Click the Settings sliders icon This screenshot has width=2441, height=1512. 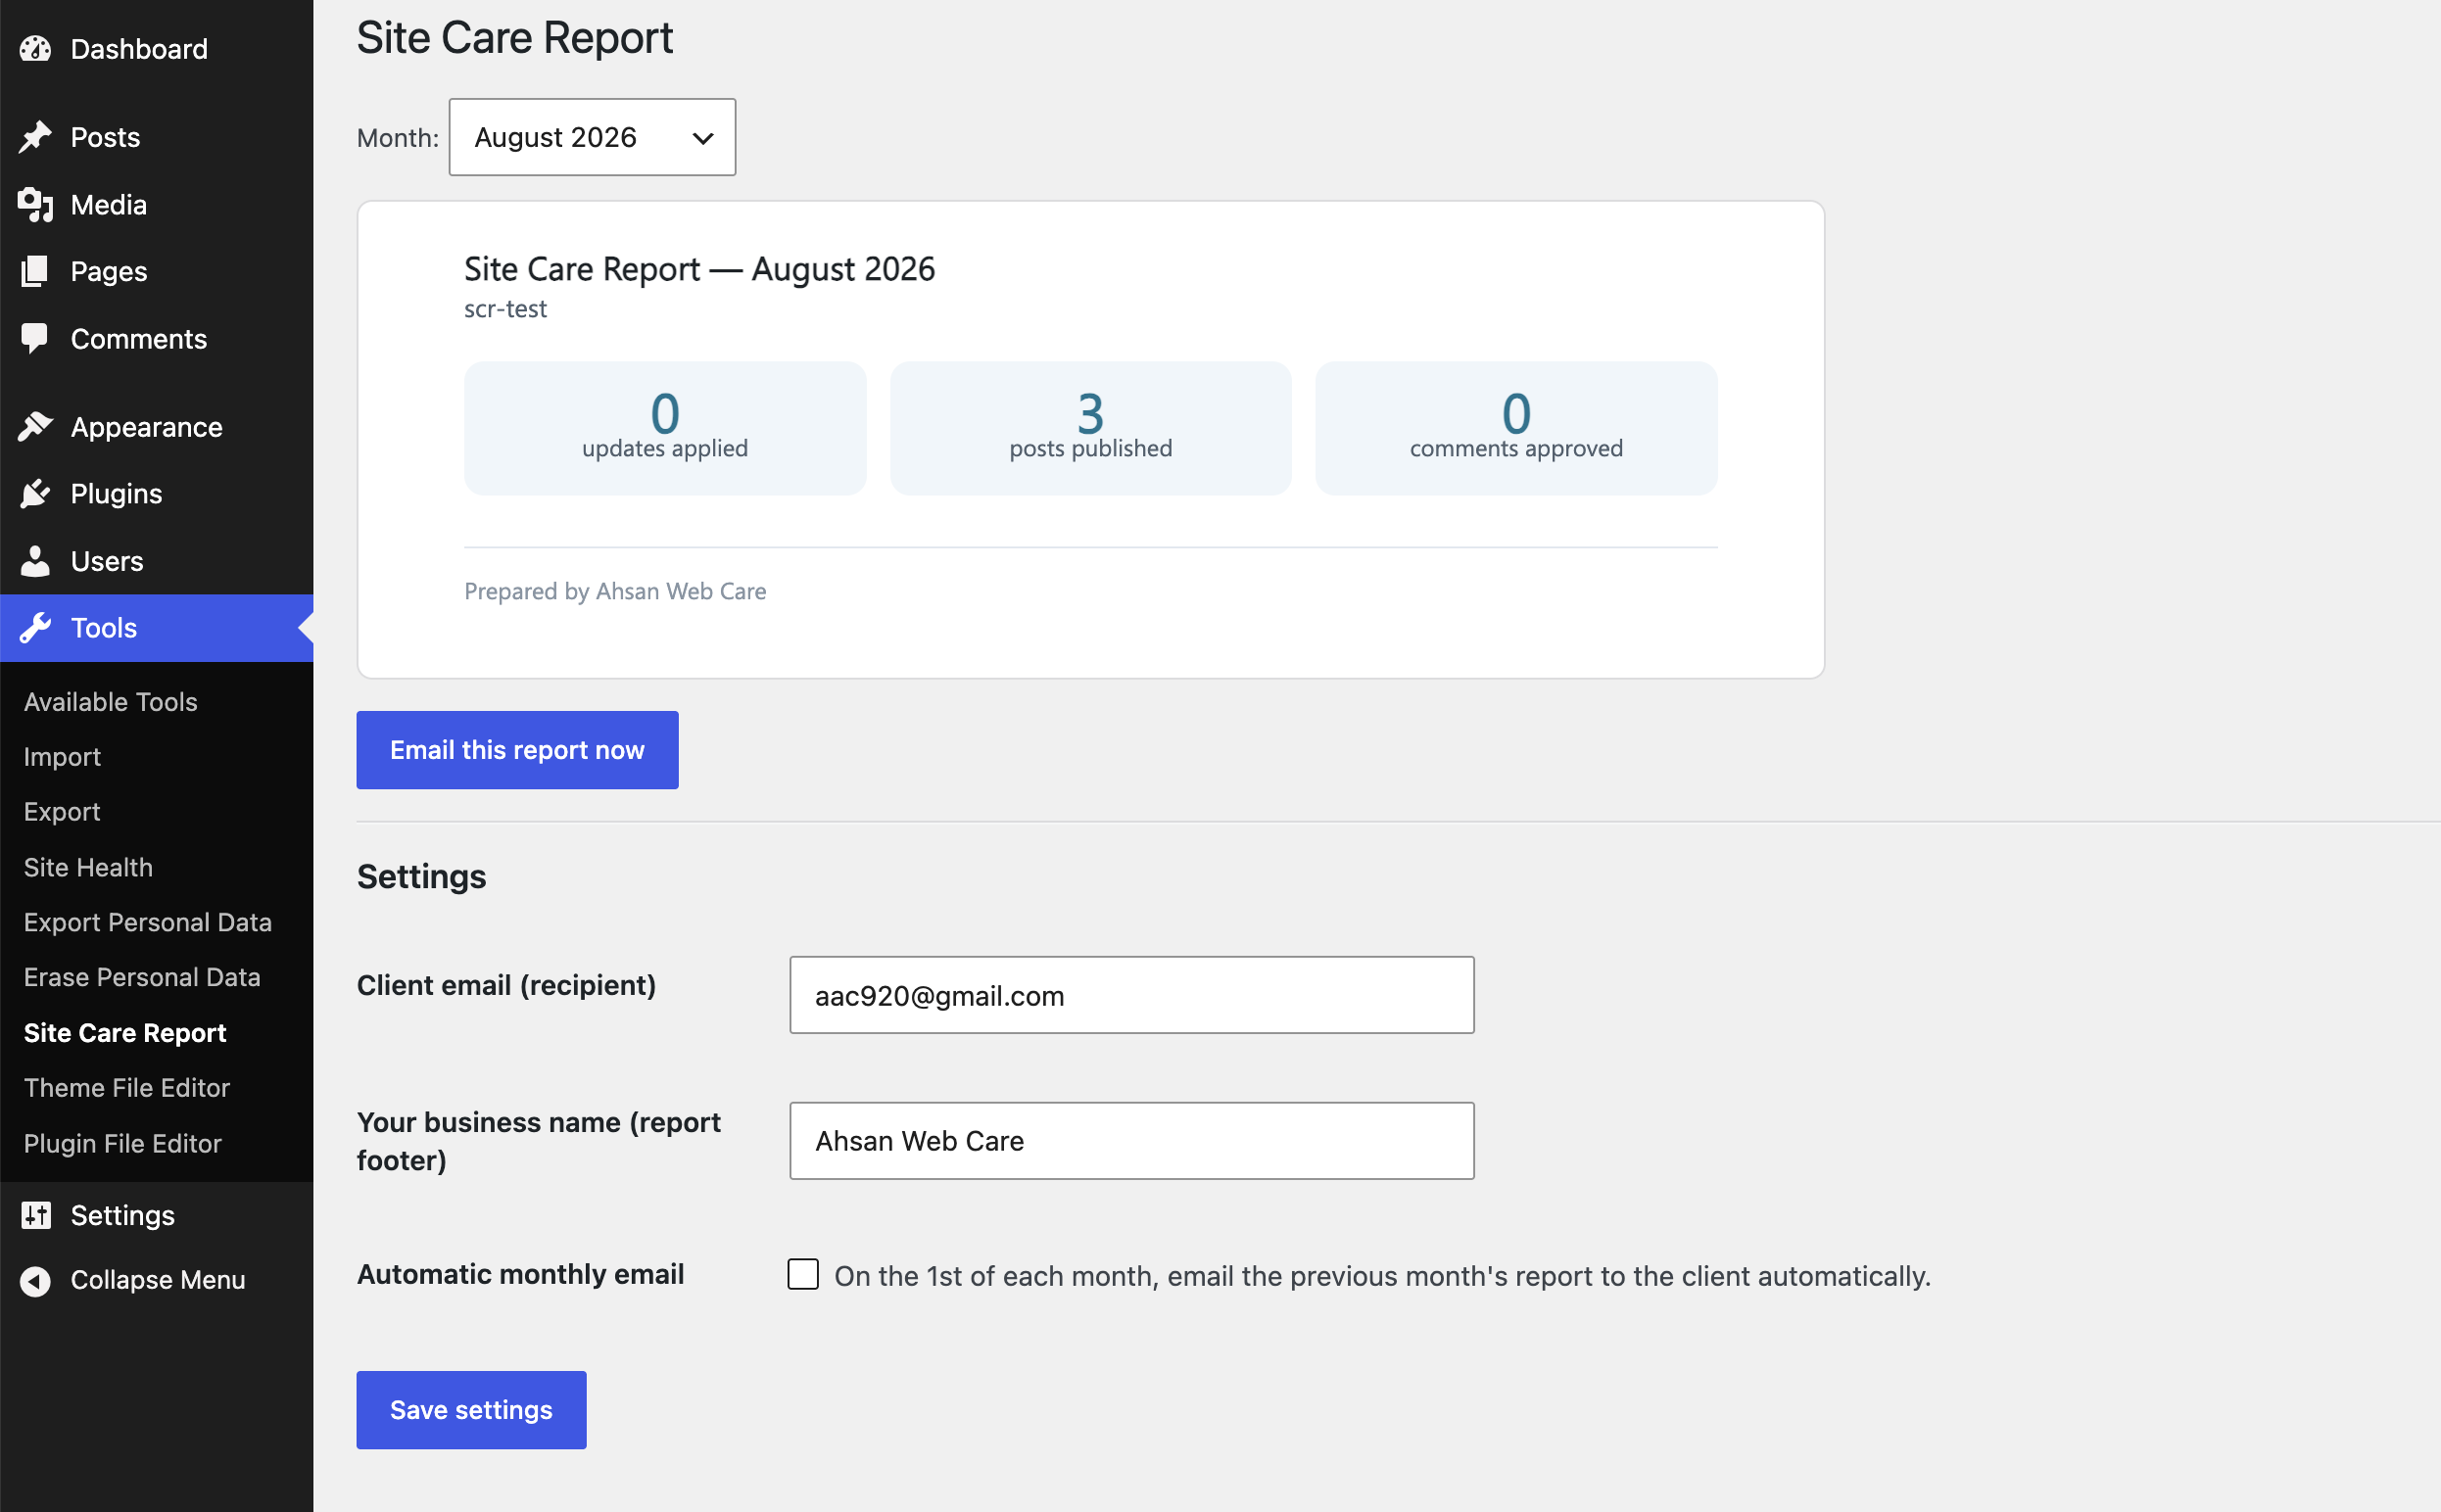tap(35, 1215)
